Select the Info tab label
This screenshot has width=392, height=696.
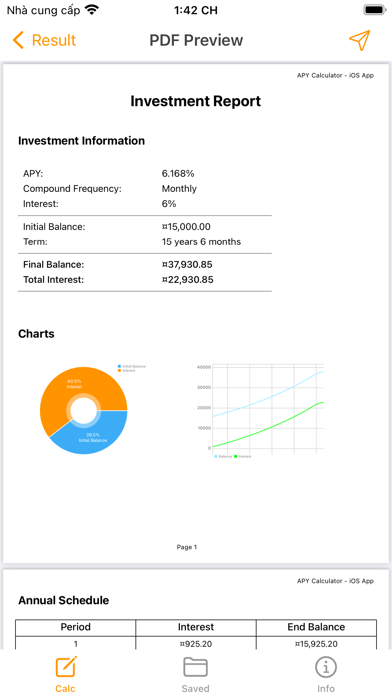(326, 688)
